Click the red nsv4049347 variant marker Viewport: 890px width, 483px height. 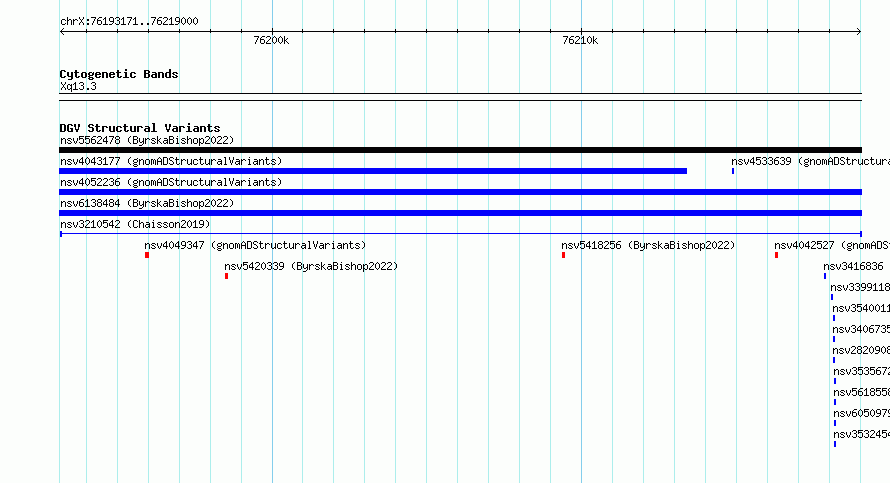(x=147, y=255)
